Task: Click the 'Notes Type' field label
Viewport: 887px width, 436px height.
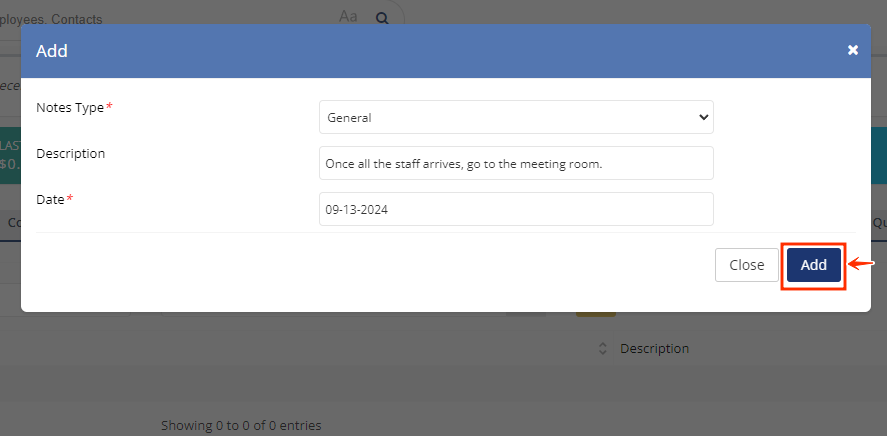Action: click(70, 107)
